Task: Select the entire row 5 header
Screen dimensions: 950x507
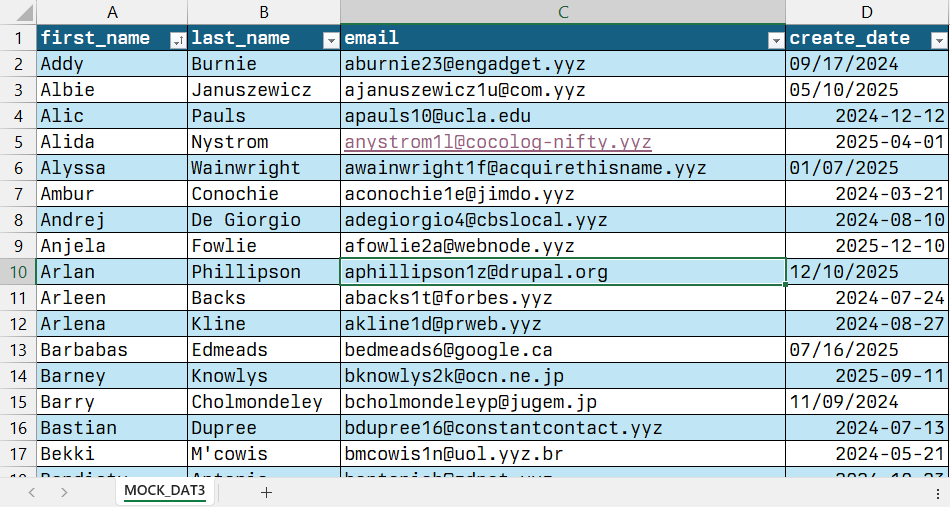Action: pos(17,142)
